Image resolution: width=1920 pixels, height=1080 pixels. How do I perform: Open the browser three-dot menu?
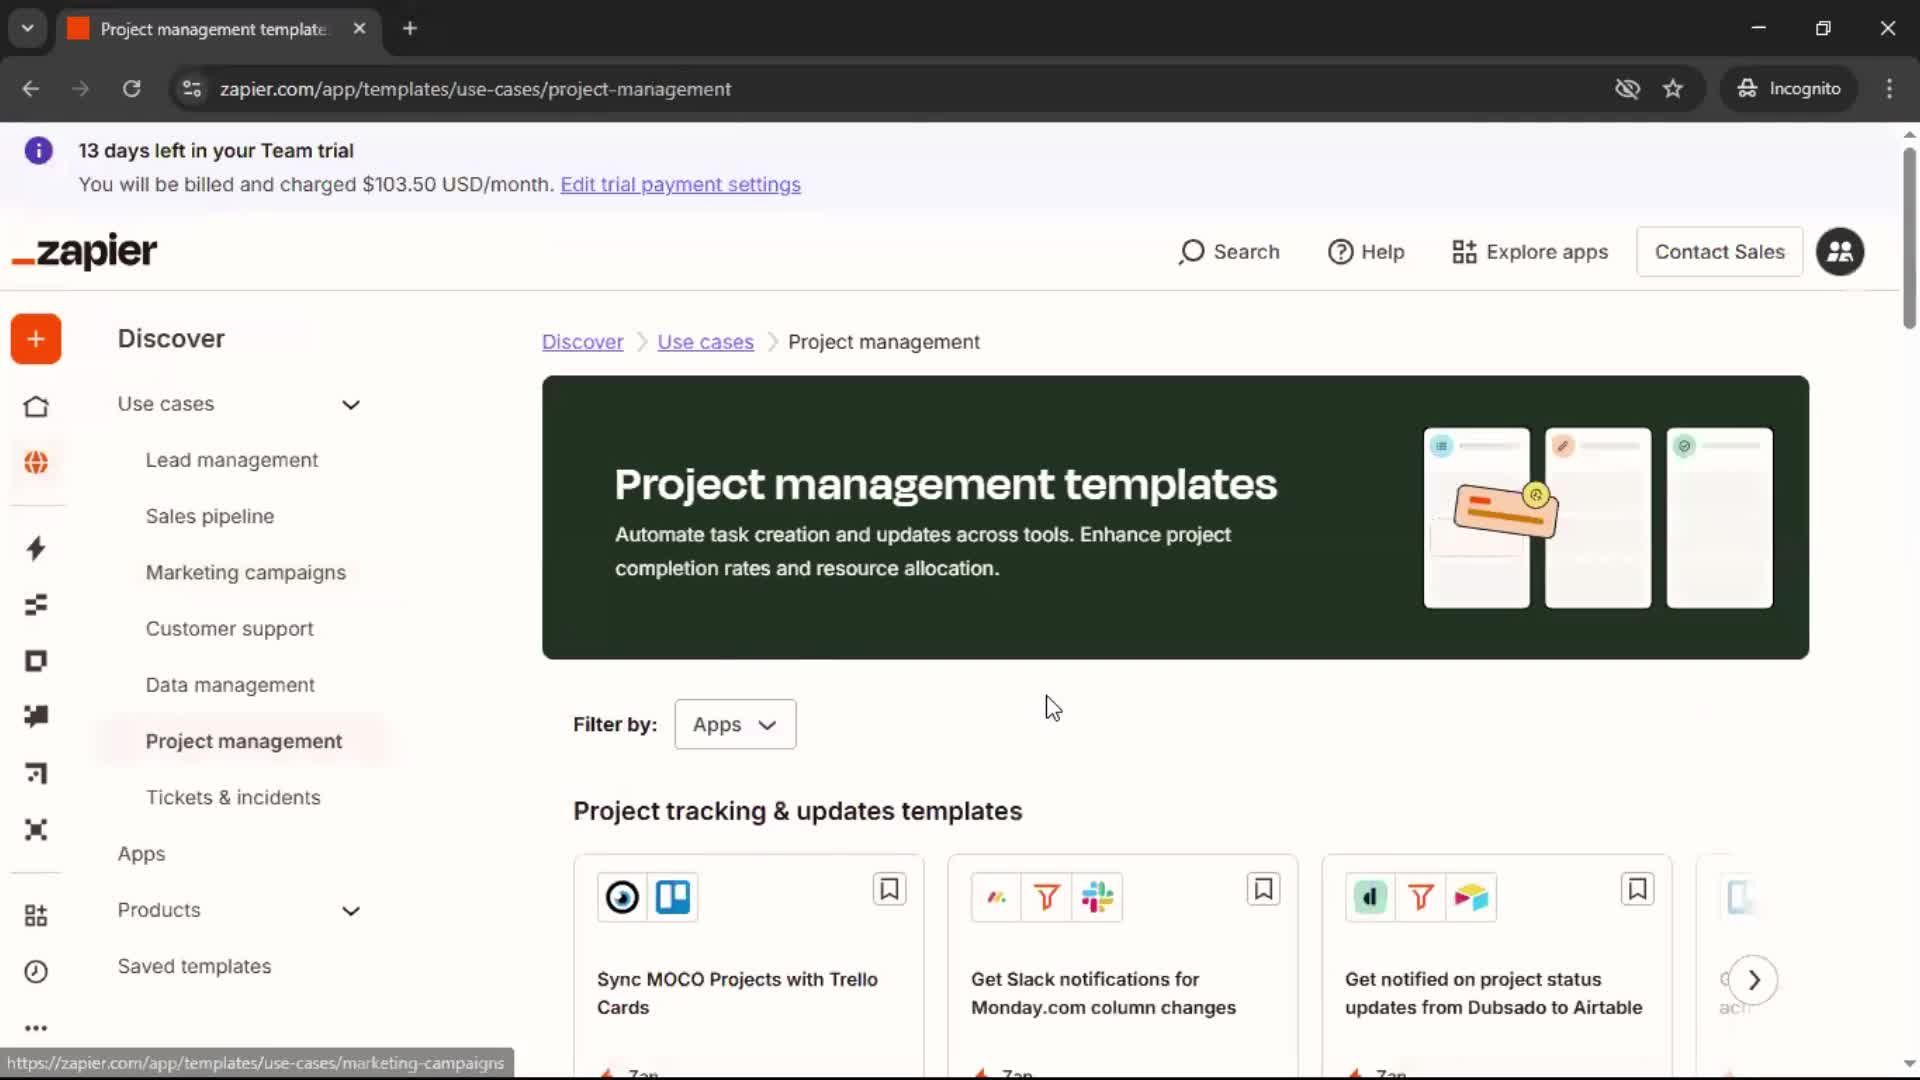1889,89
